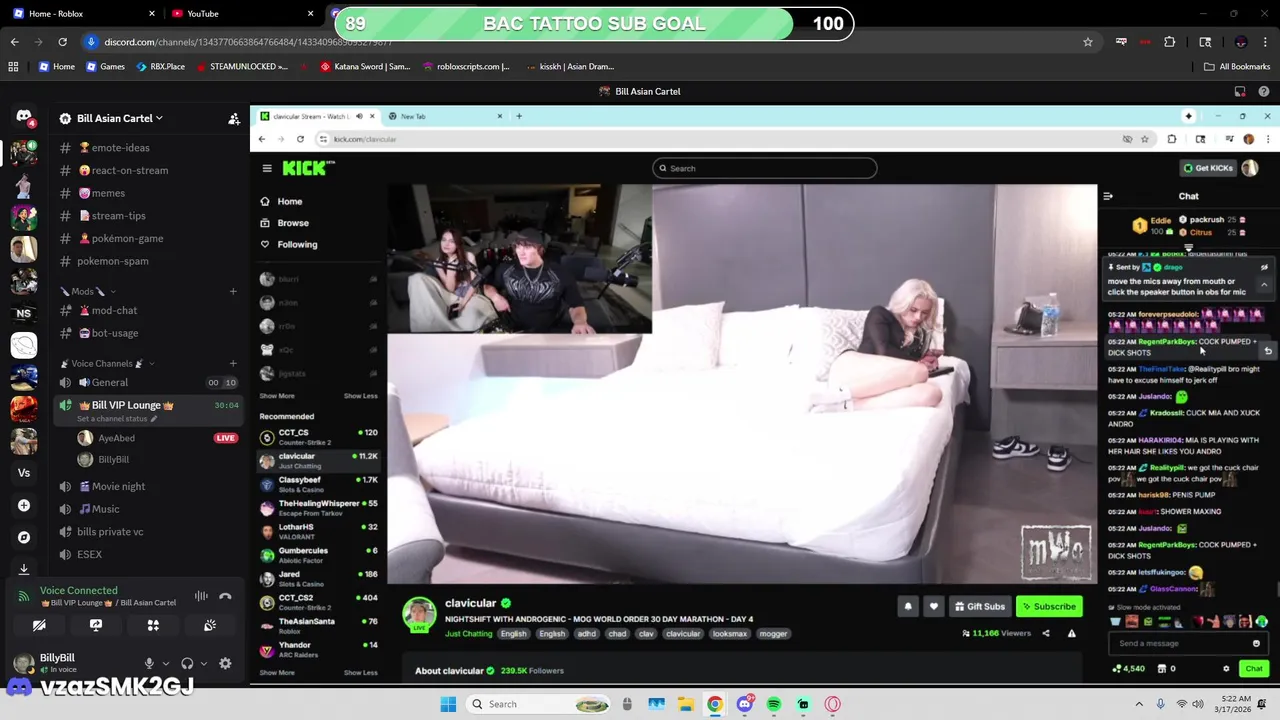Open Discord soundboard icon

(210, 625)
